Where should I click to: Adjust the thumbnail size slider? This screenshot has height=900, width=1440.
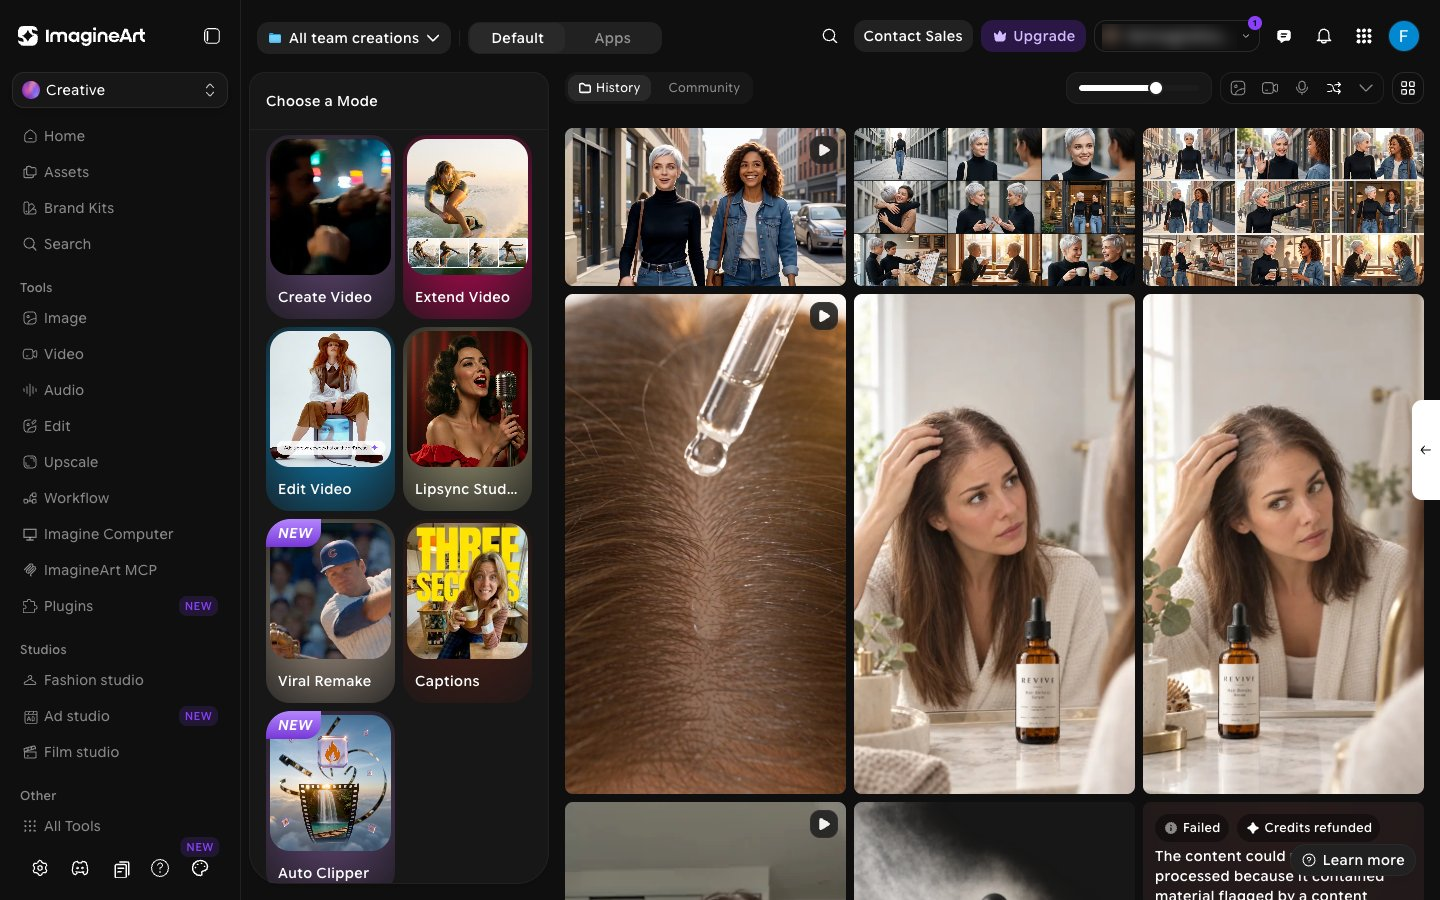tap(1138, 88)
